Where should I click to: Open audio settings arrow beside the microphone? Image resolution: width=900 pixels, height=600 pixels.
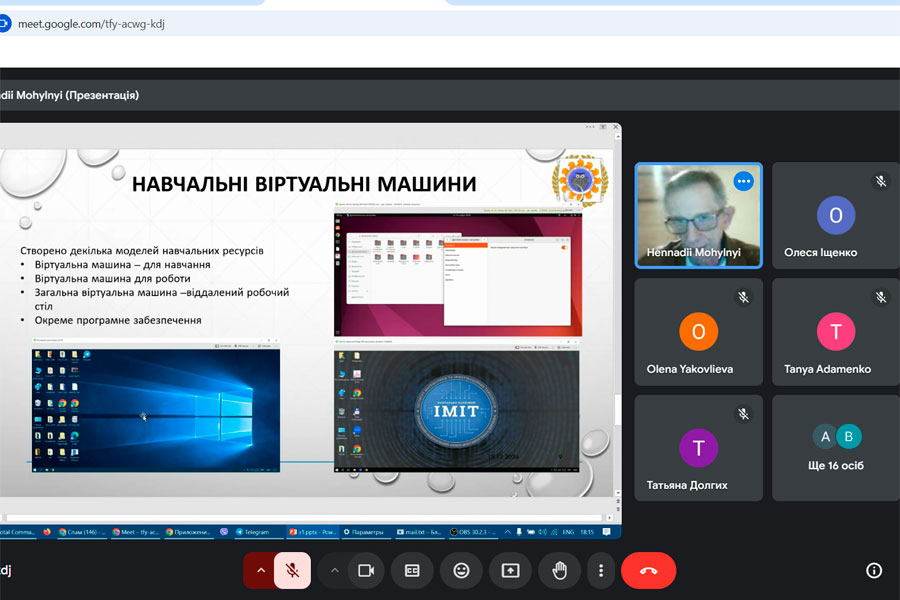pos(261,570)
